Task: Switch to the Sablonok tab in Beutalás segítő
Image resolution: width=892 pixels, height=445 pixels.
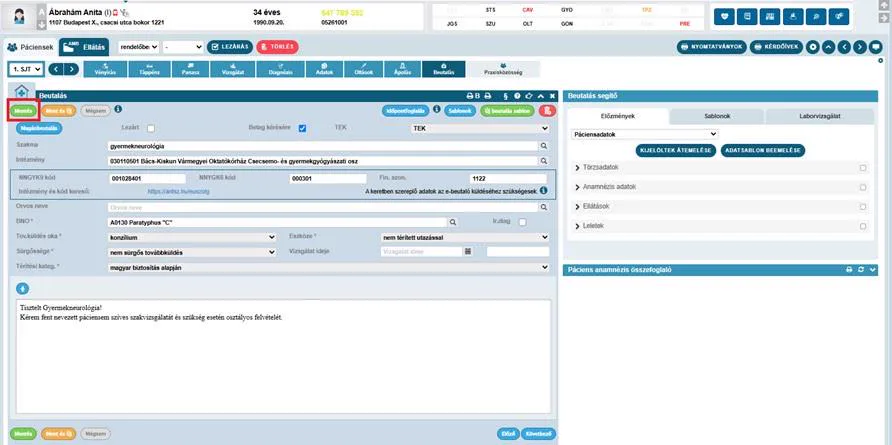Action: point(717,116)
